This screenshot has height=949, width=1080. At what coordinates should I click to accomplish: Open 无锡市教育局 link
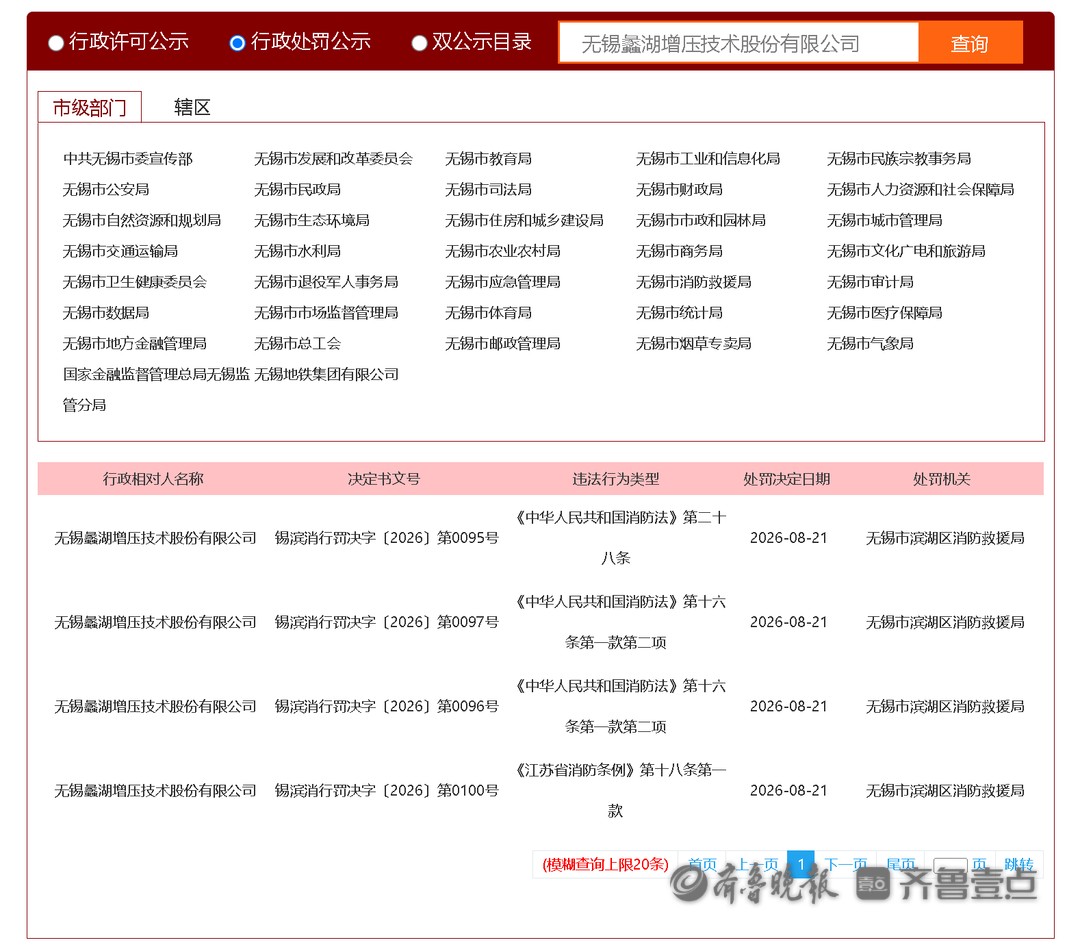click(x=488, y=159)
